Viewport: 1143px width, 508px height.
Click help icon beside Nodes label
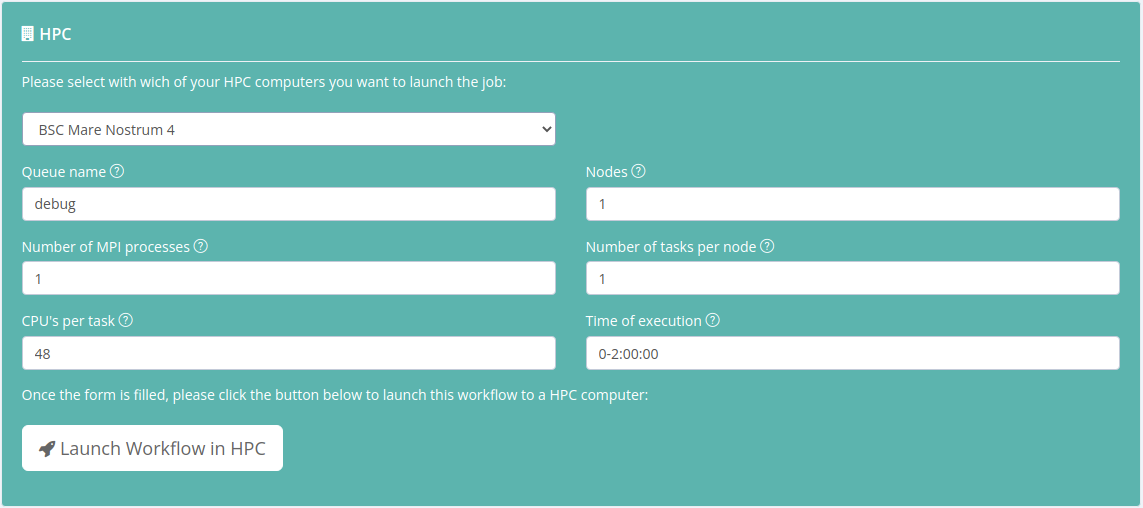pos(639,171)
